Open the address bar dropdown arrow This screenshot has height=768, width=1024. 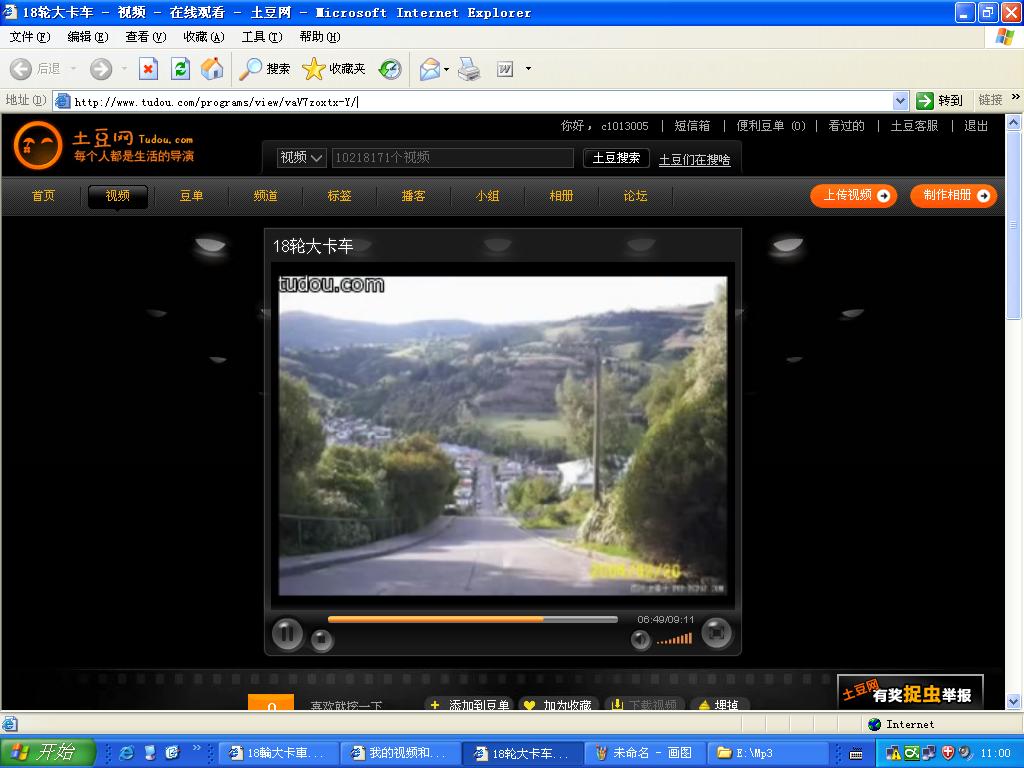[901, 101]
